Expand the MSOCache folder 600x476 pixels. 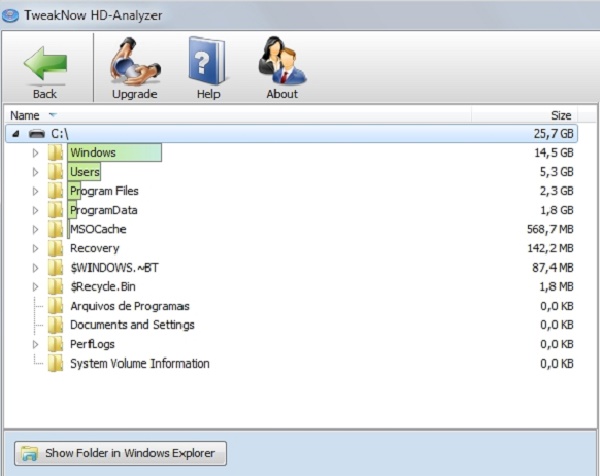coord(36,230)
